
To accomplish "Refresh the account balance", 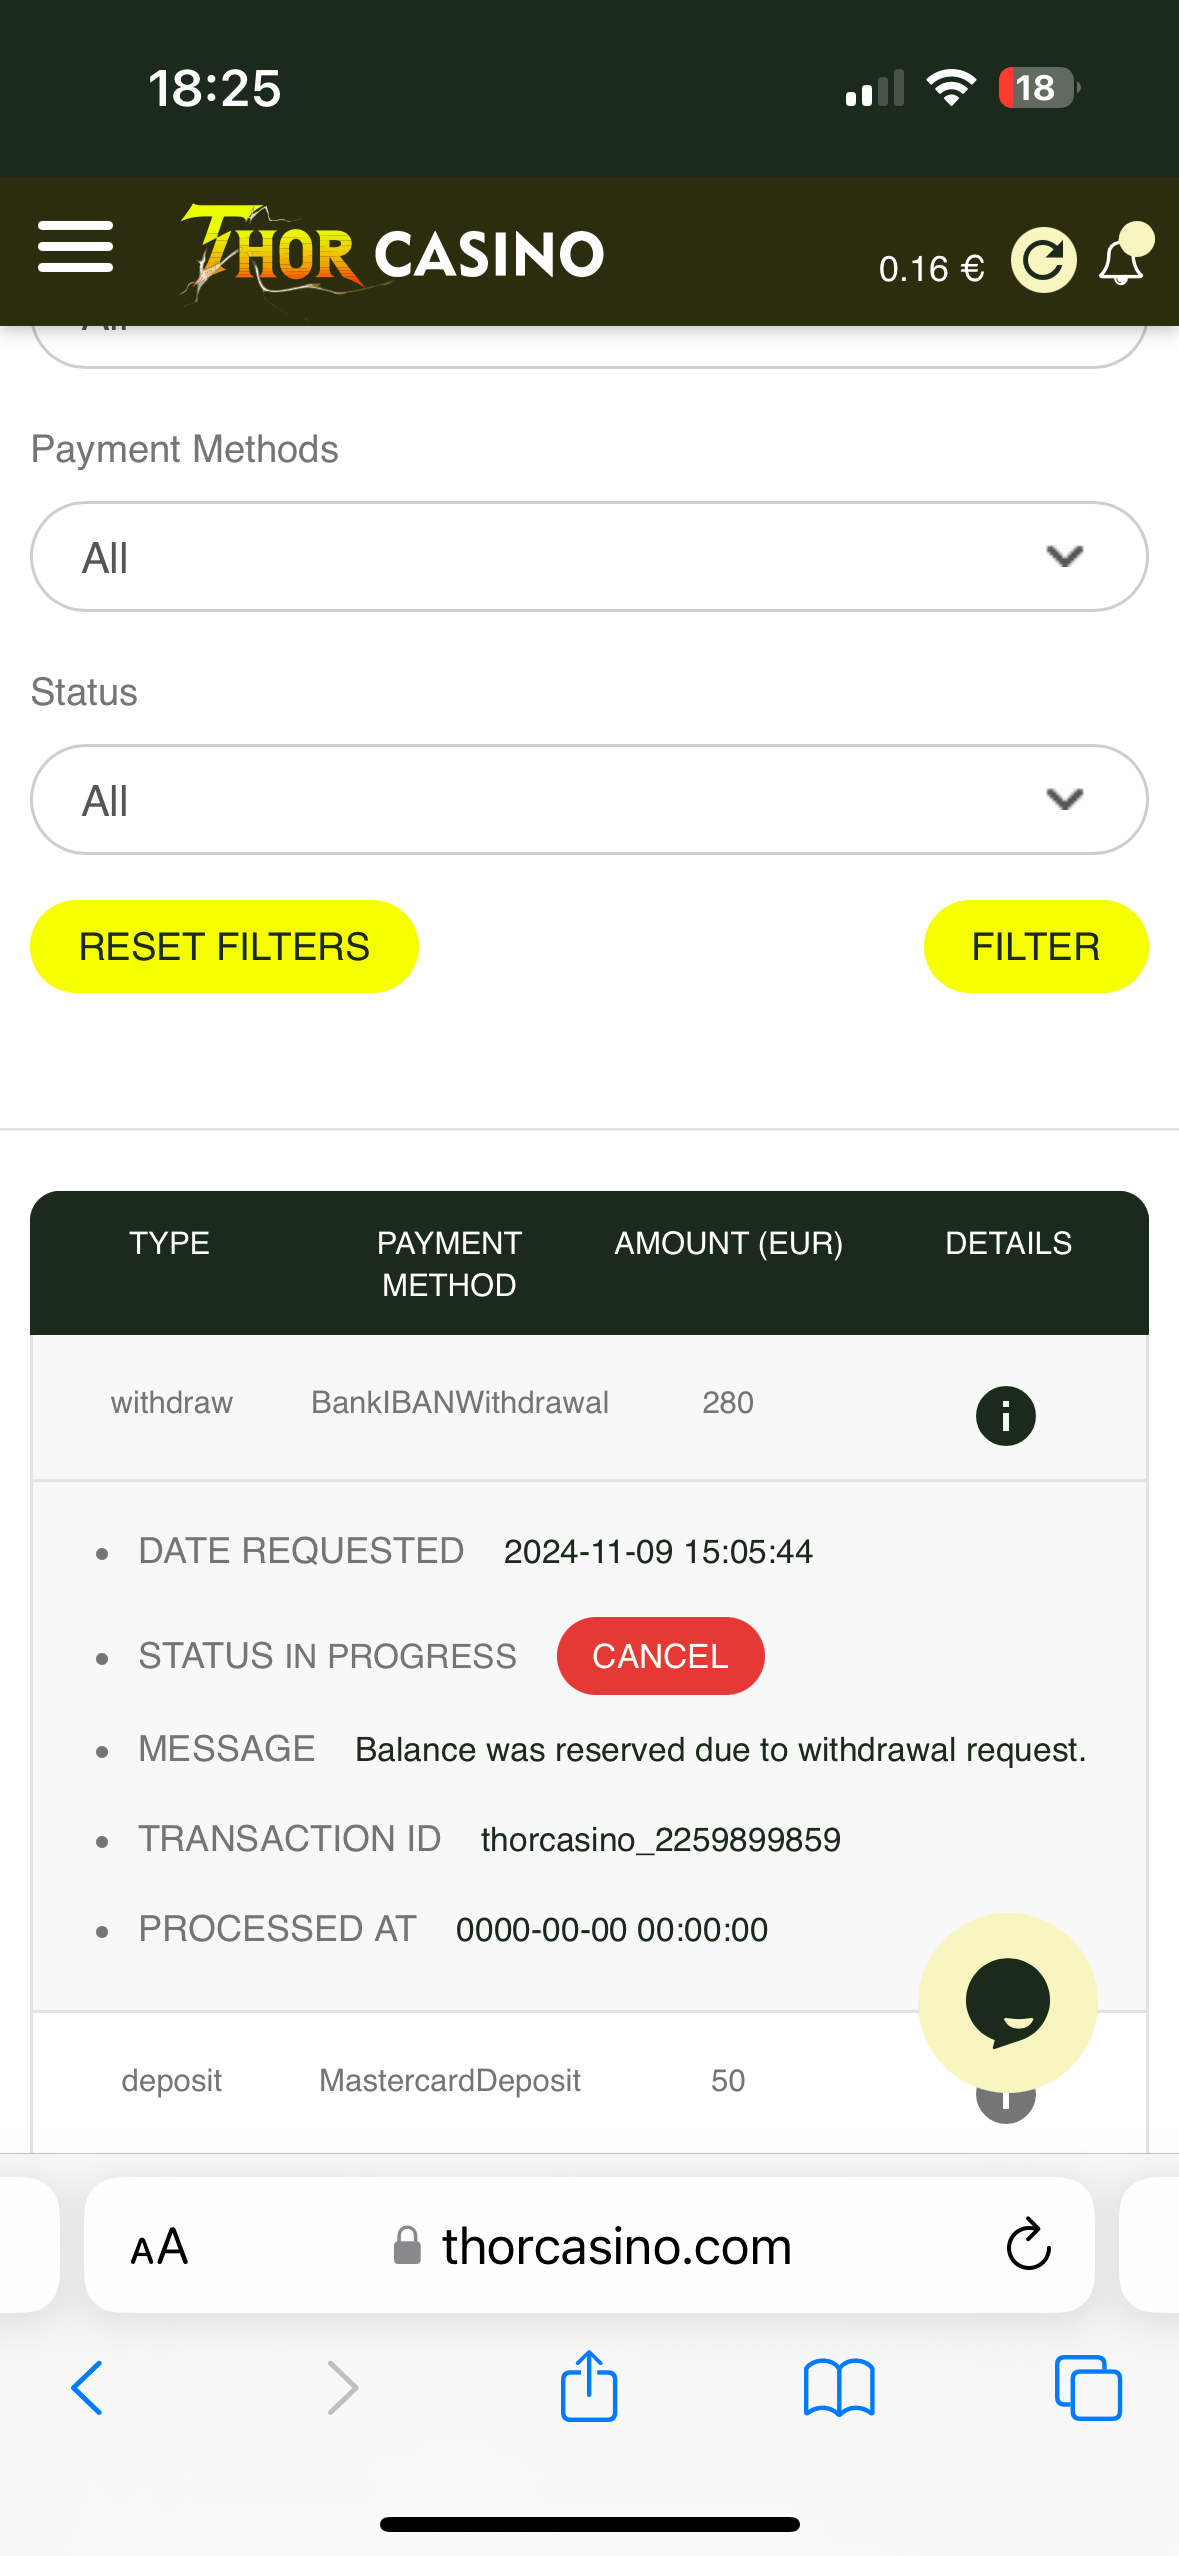I will point(1043,260).
